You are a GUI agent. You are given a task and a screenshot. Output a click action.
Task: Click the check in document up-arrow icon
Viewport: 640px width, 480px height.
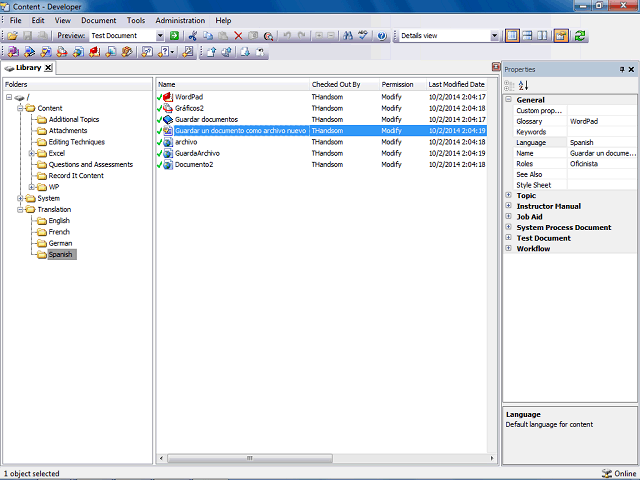pyautogui.click(x=211, y=52)
